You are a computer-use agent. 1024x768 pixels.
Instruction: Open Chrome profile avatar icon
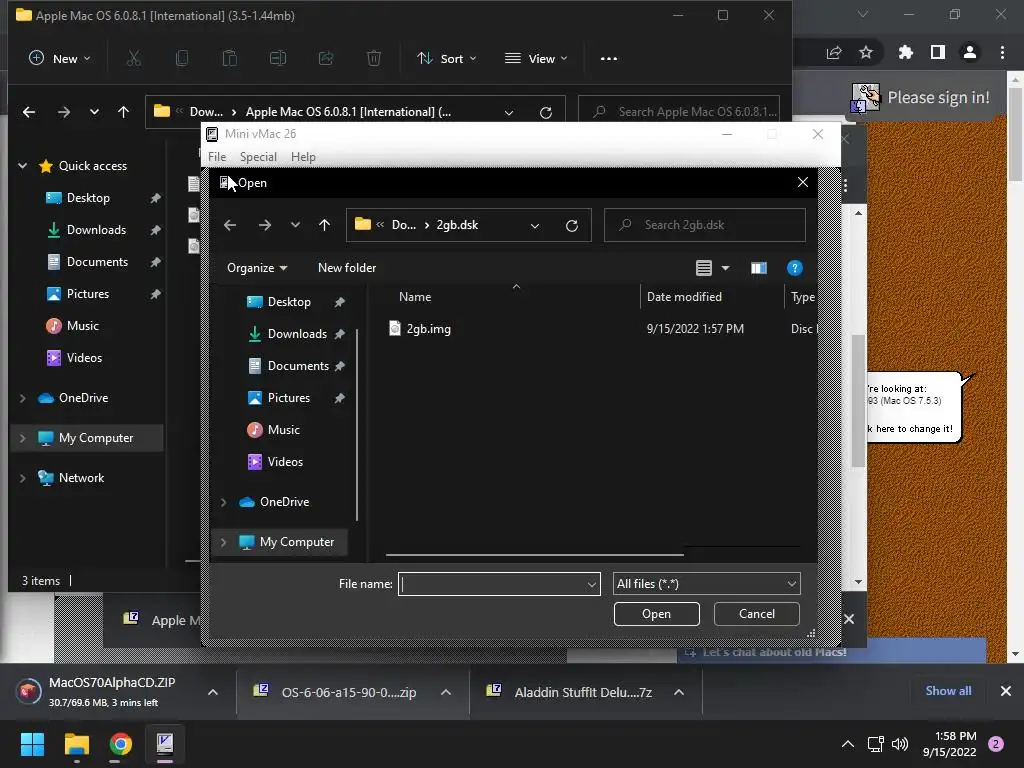click(x=970, y=52)
